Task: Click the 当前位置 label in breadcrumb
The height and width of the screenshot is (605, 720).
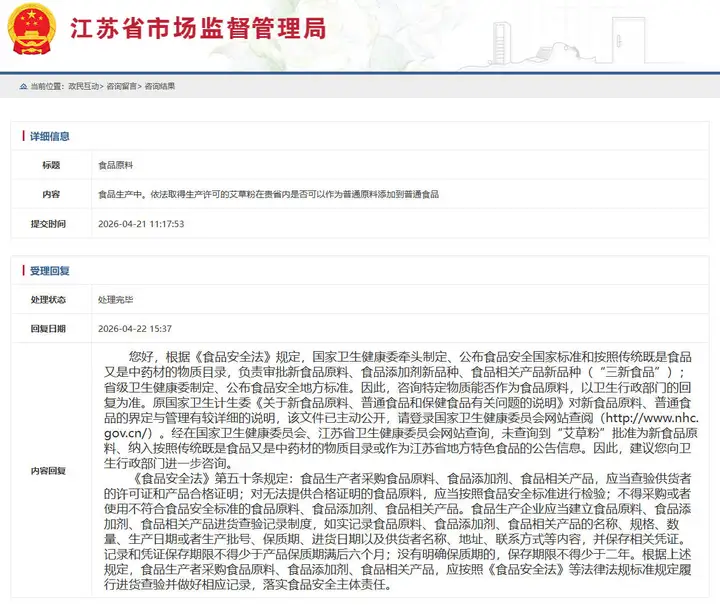Action: 47,86
